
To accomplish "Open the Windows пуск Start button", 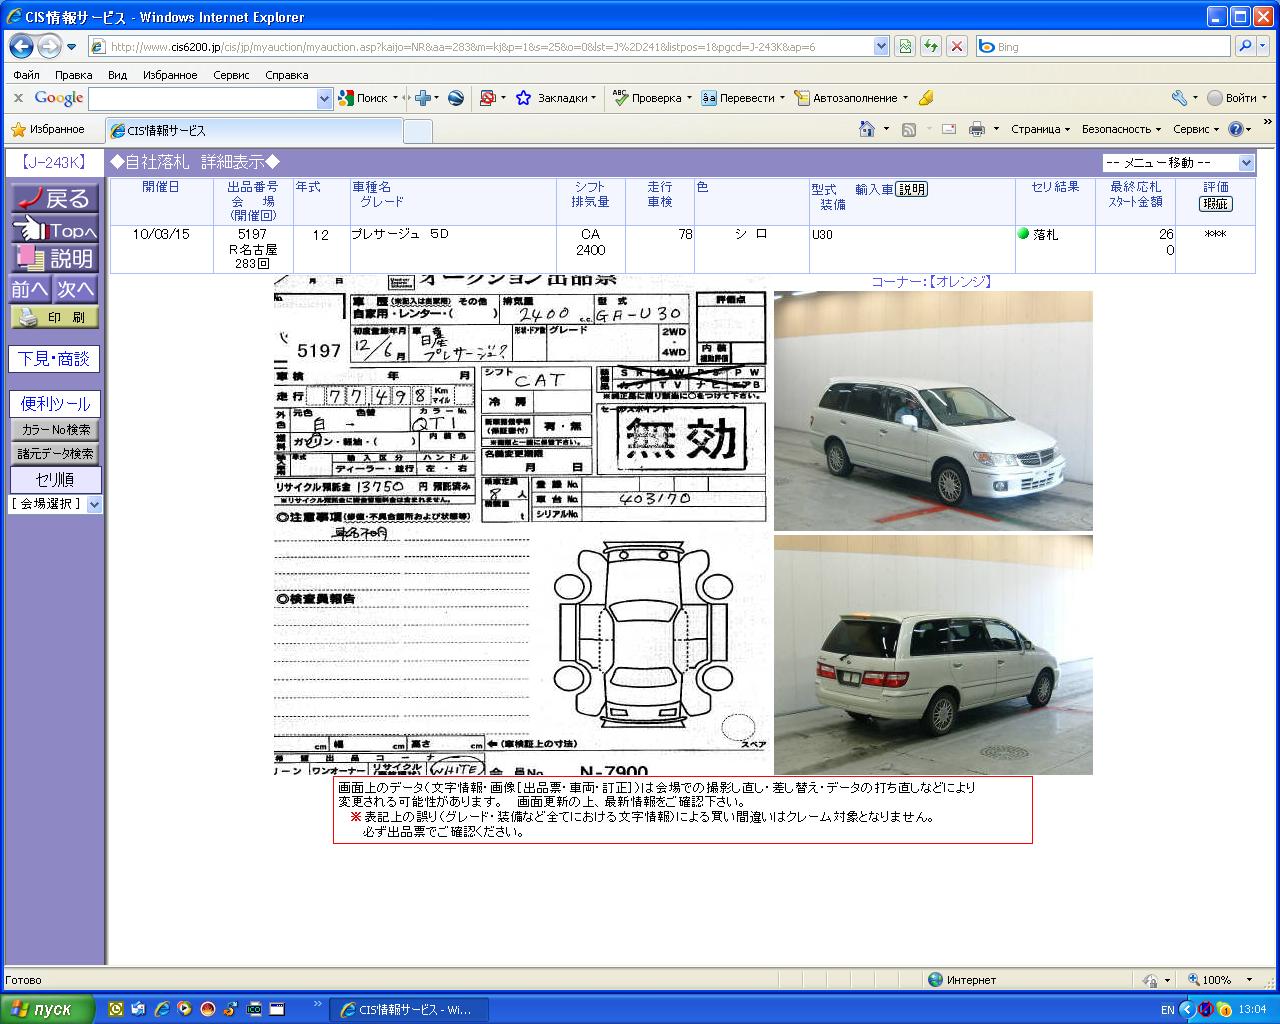I will pos(48,1009).
